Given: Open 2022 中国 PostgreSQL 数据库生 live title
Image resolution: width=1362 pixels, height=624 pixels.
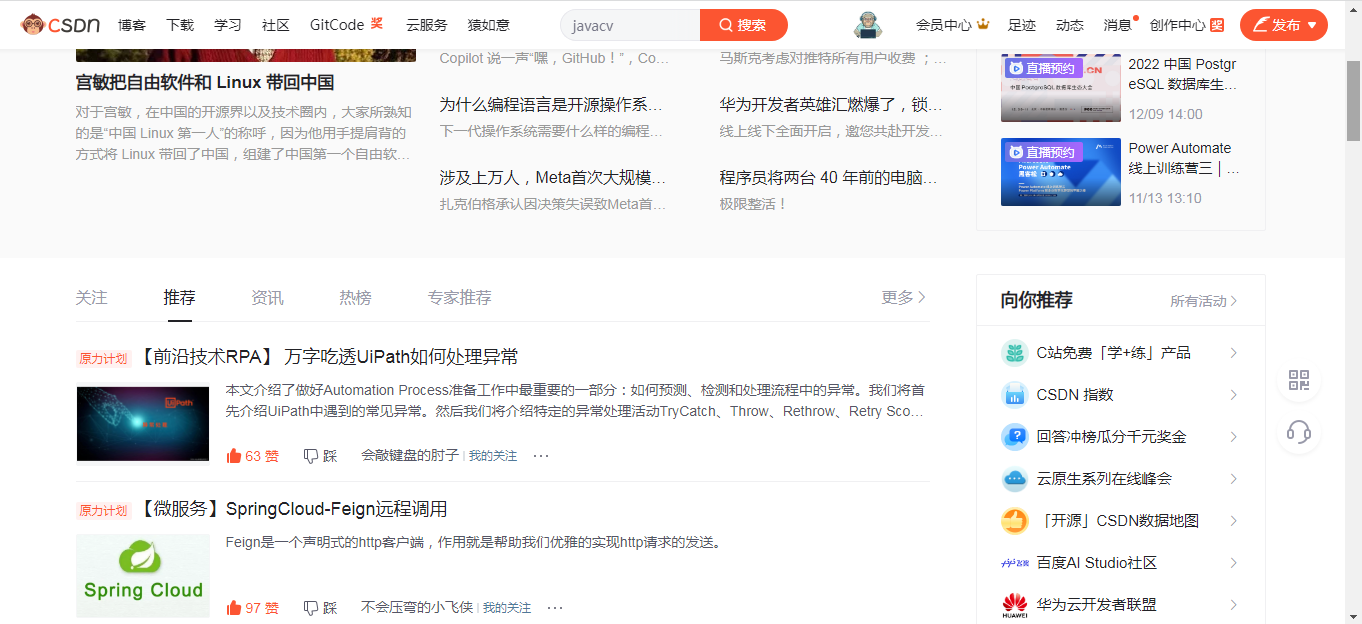Looking at the screenshot, I should coord(1183,75).
